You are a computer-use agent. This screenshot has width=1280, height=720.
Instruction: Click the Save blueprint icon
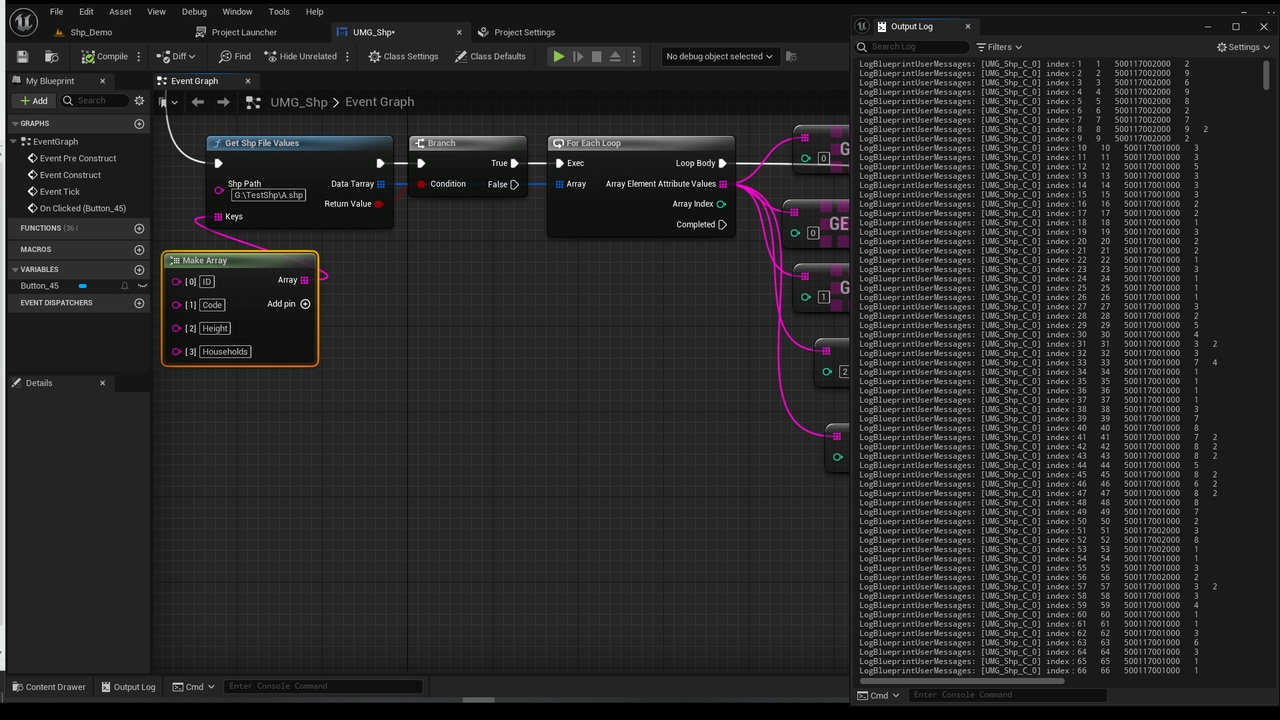(x=23, y=57)
